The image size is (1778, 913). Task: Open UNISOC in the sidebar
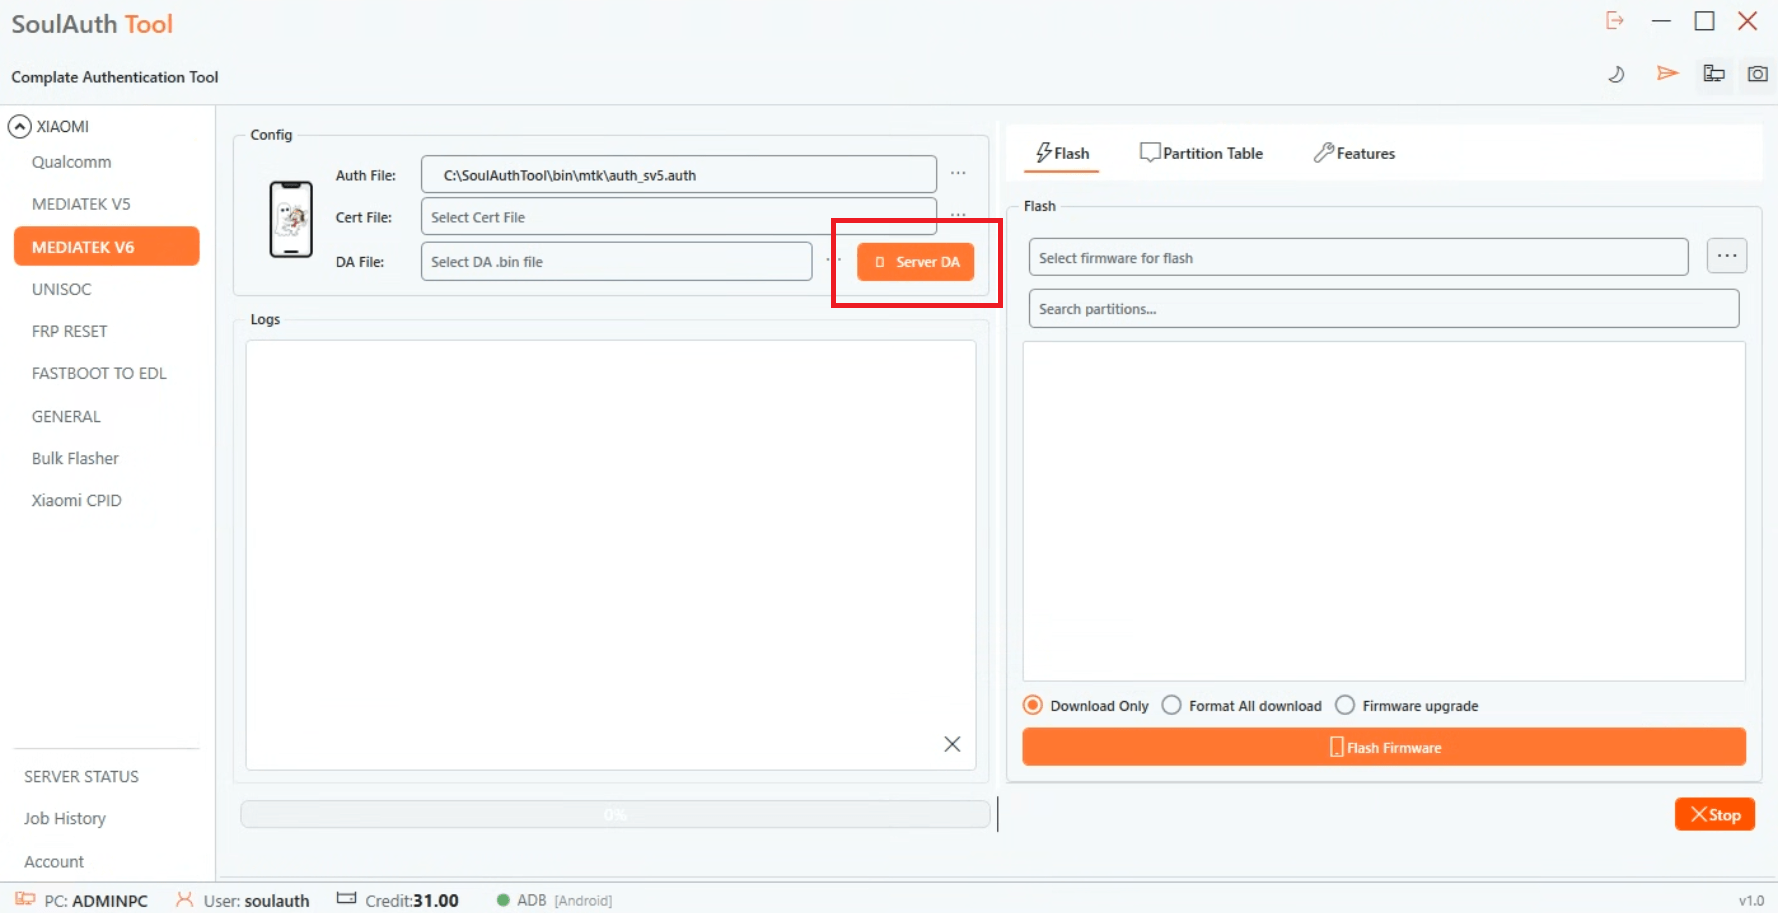62,289
